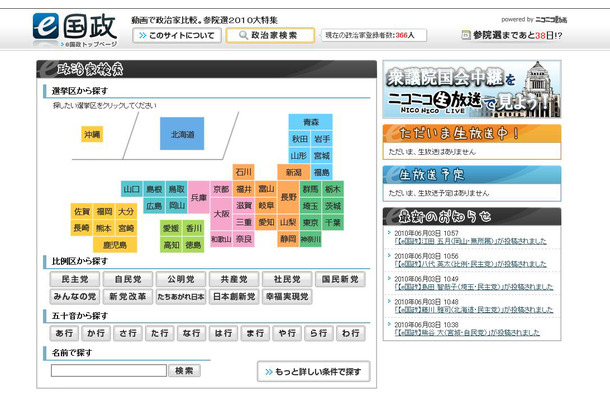Select 青森 district tile
Viewport: 610px width, 400px height.
click(310, 122)
